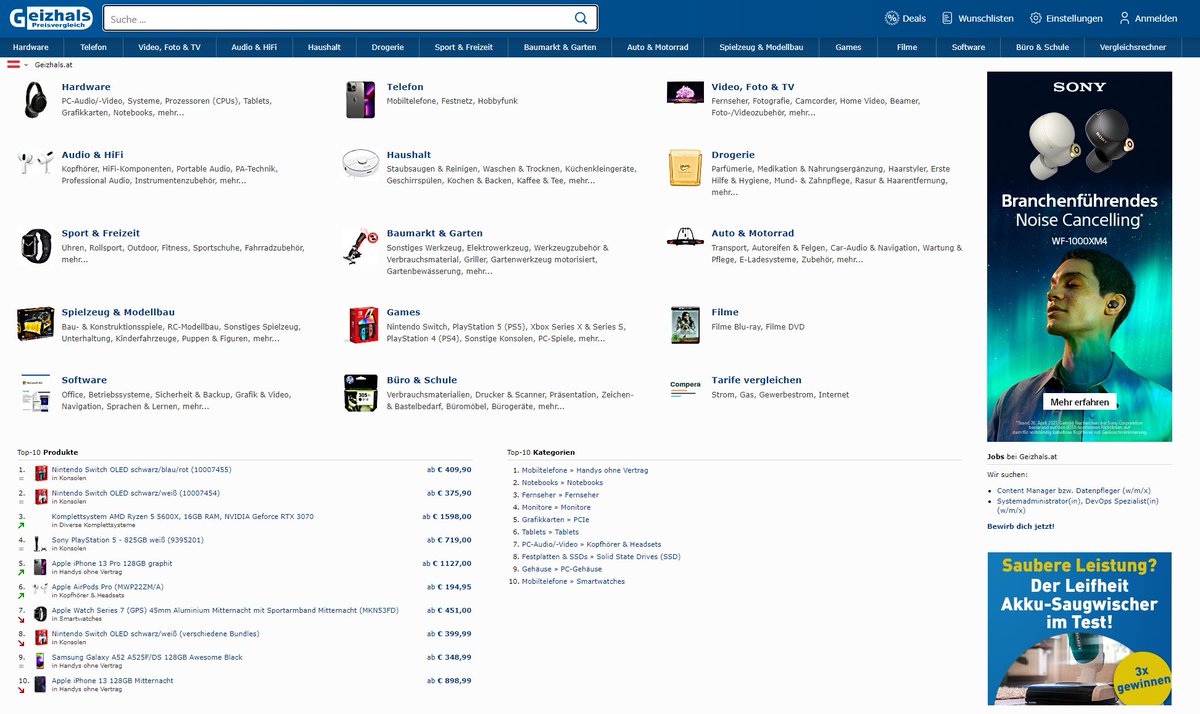The width and height of the screenshot is (1200, 714).
Task: Click the Video, Foto & TV image
Action: point(685,93)
